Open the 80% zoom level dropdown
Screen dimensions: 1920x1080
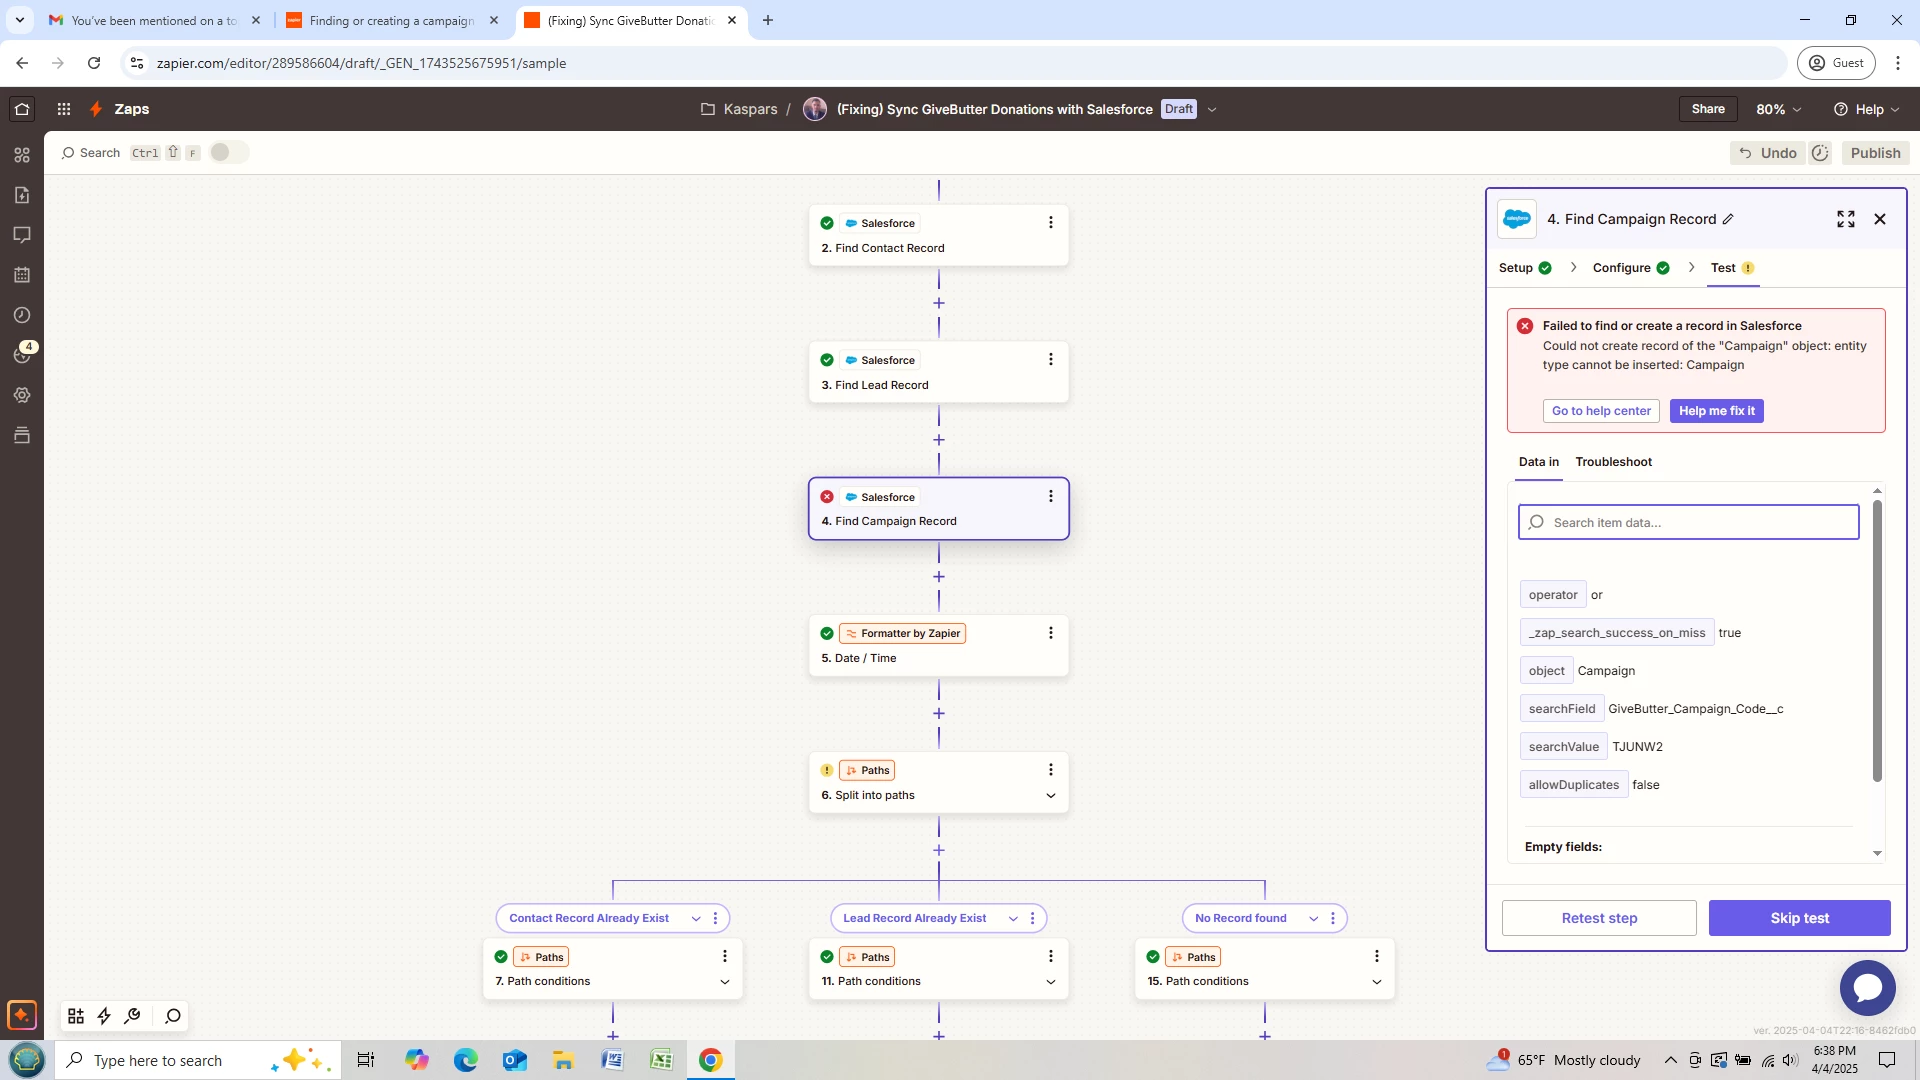pyautogui.click(x=1778, y=109)
